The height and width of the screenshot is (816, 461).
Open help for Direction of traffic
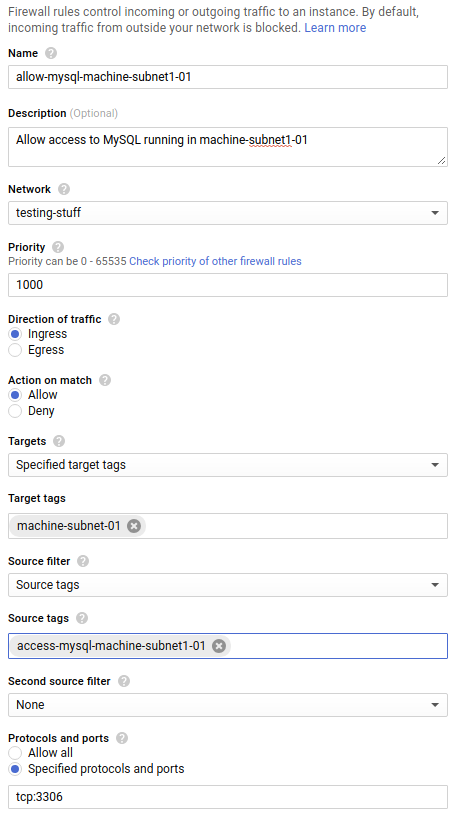click(x=114, y=319)
